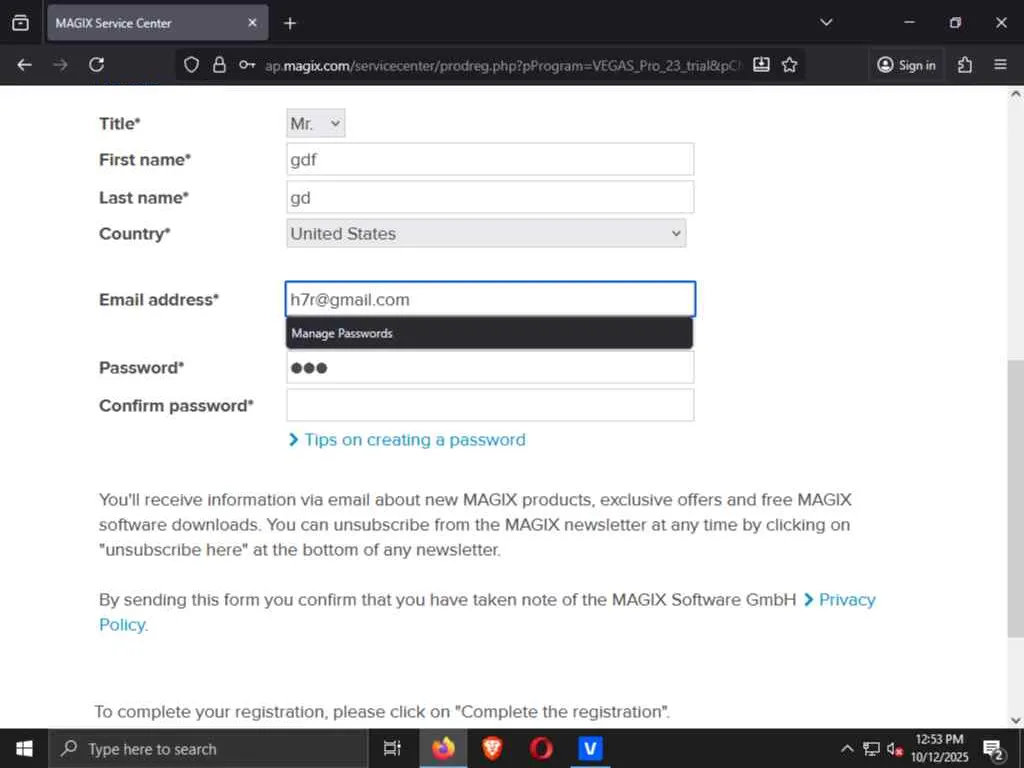
Task: Expand the Country dropdown United States
Action: coord(486,233)
